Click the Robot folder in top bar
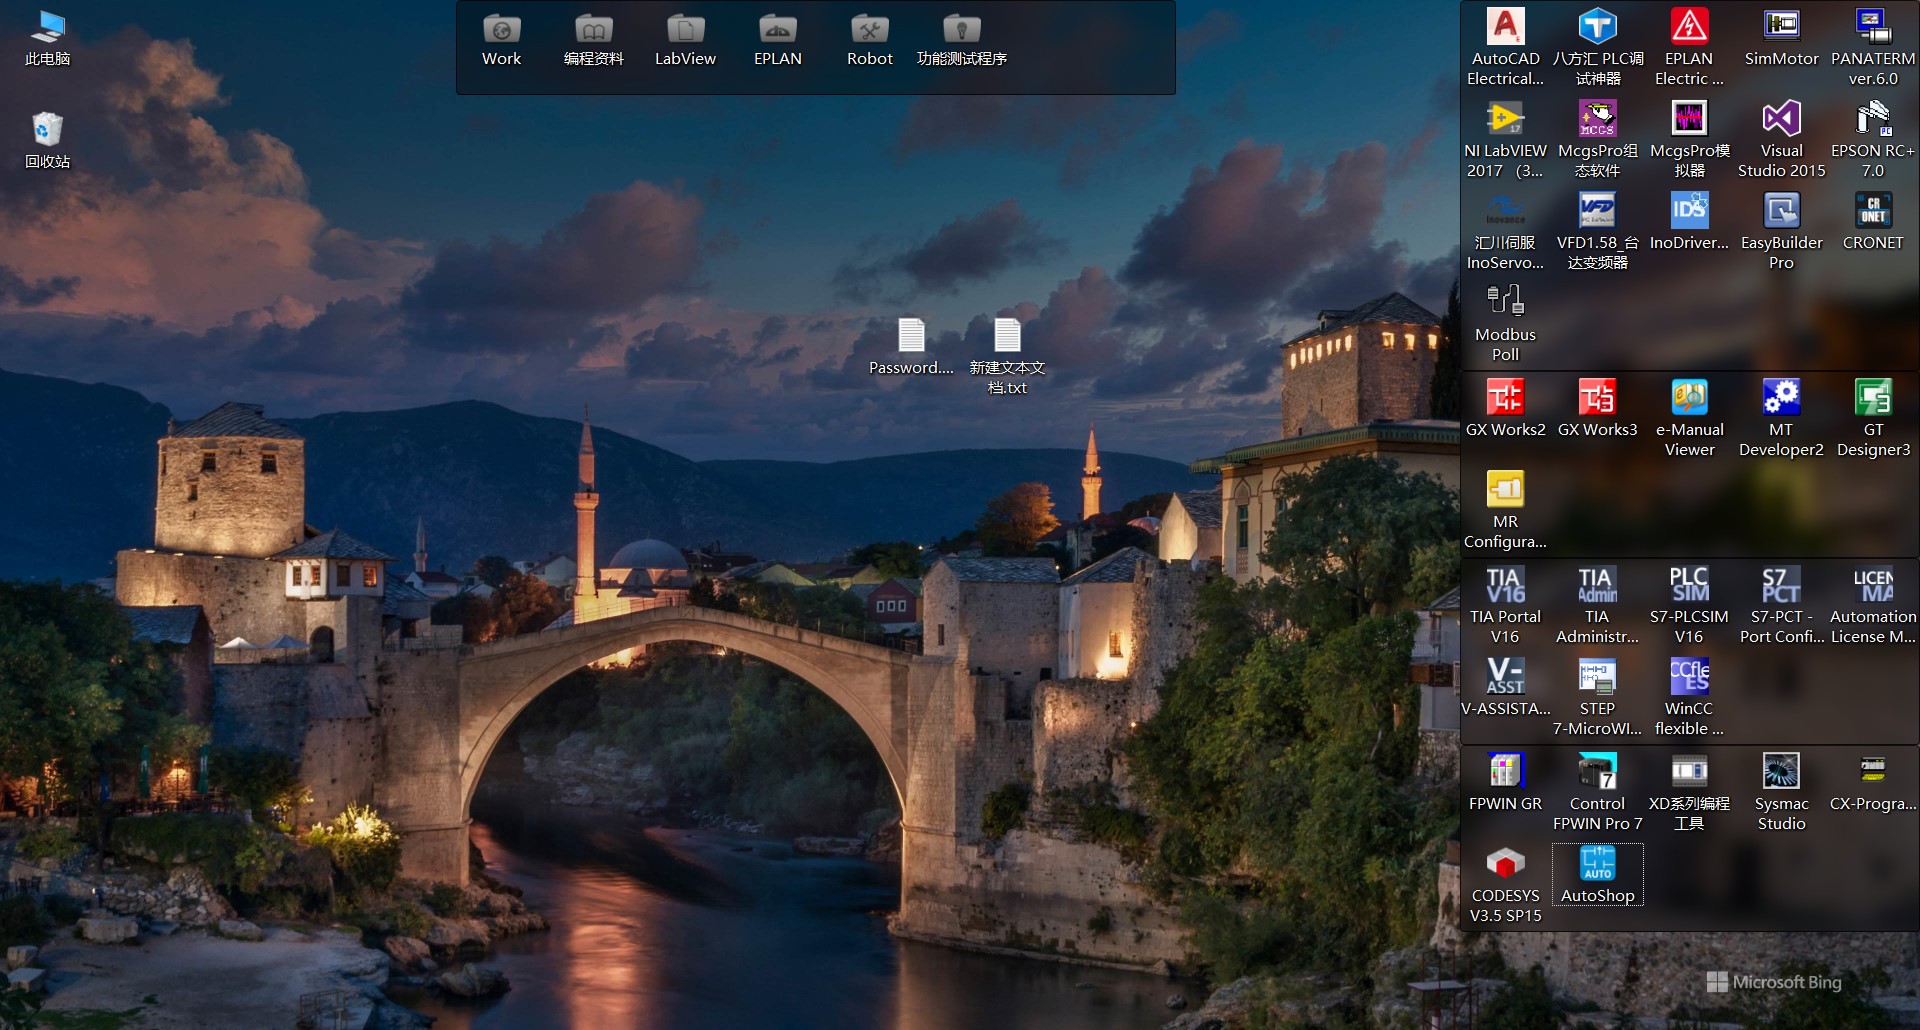The width and height of the screenshot is (1920, 1030). [870, 32]
